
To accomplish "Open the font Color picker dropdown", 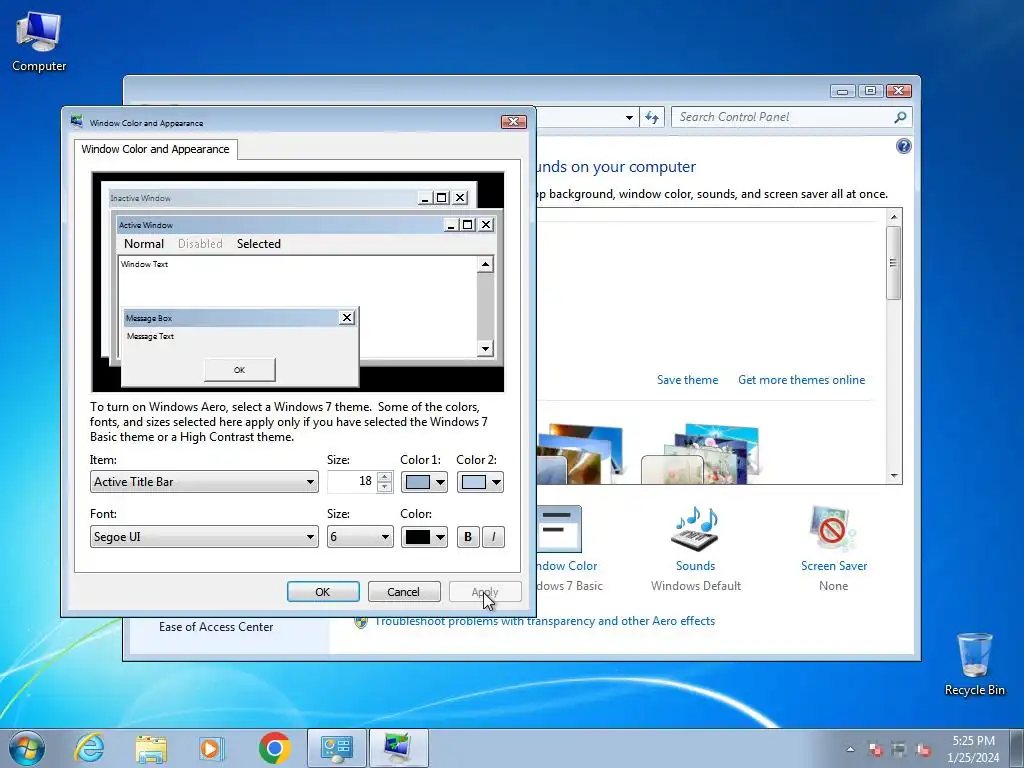I will click(424, 537).
